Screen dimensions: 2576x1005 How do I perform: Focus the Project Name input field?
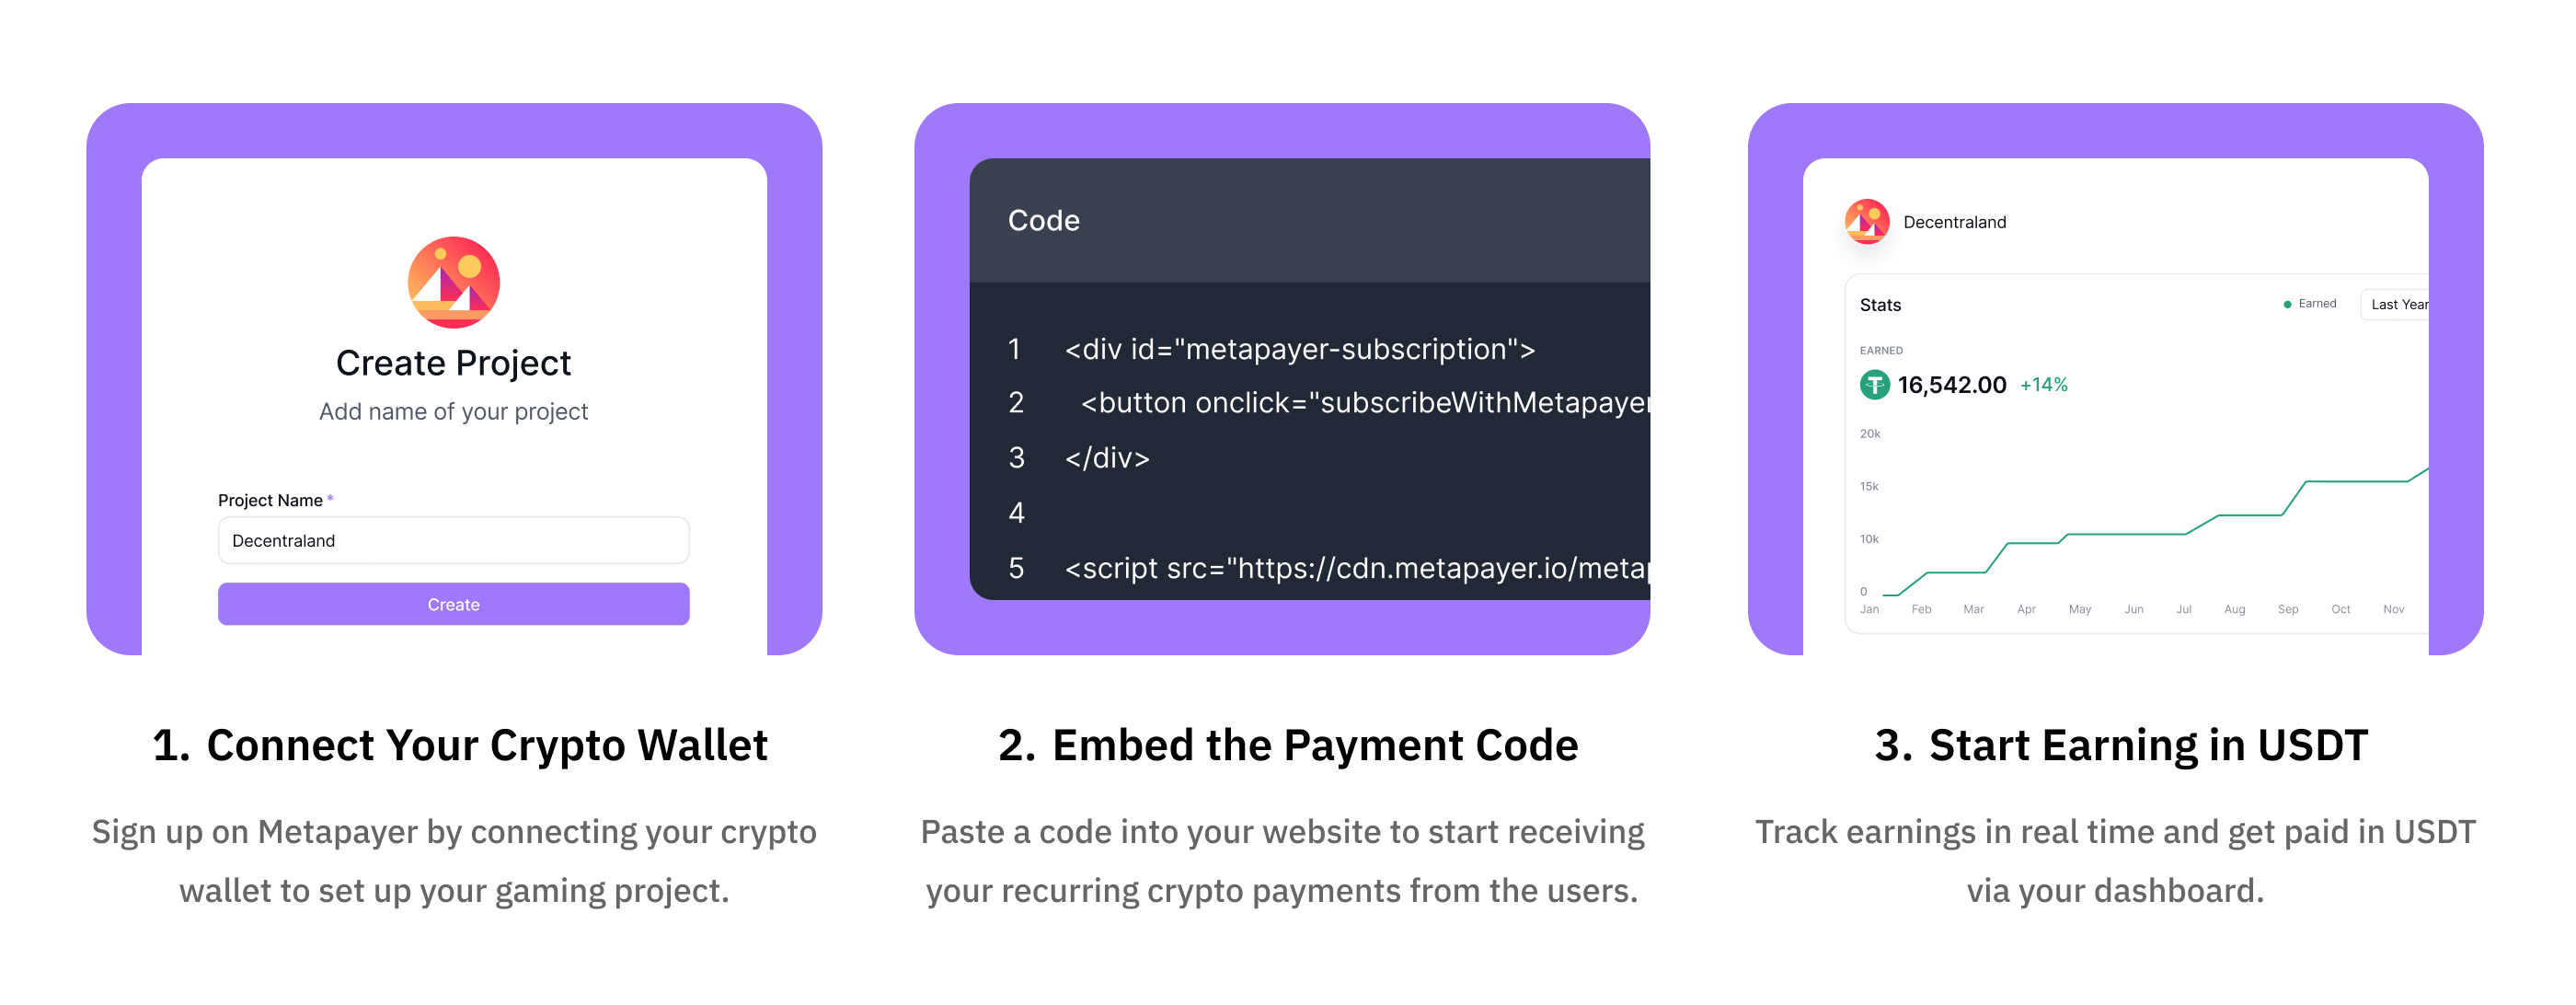(453, 541)
